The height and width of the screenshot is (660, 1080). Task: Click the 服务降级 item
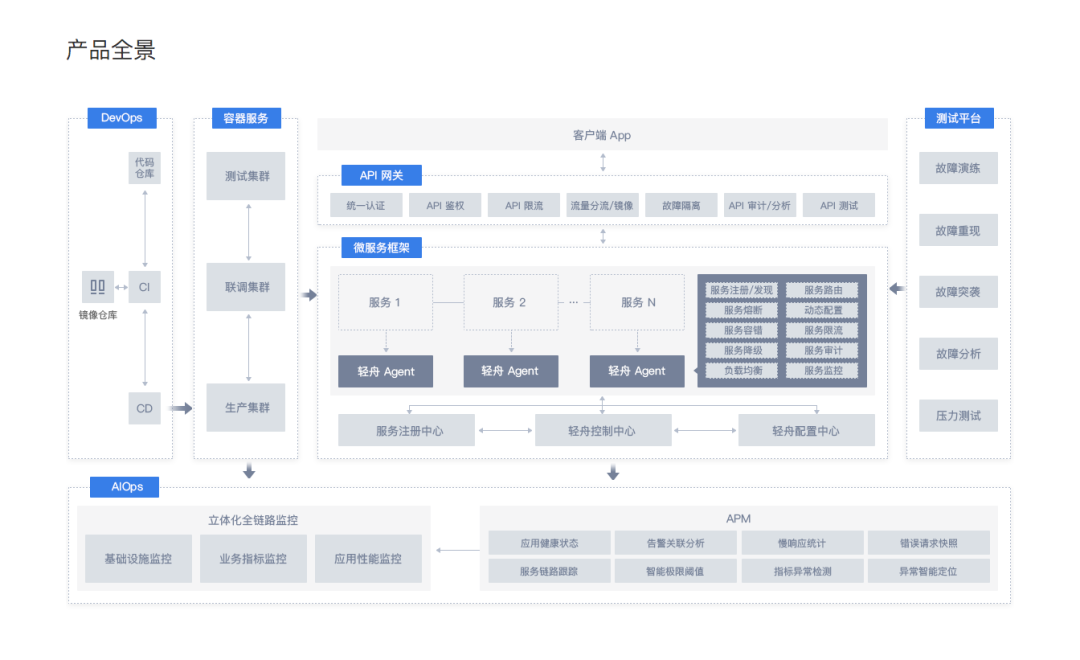[742, 350]
